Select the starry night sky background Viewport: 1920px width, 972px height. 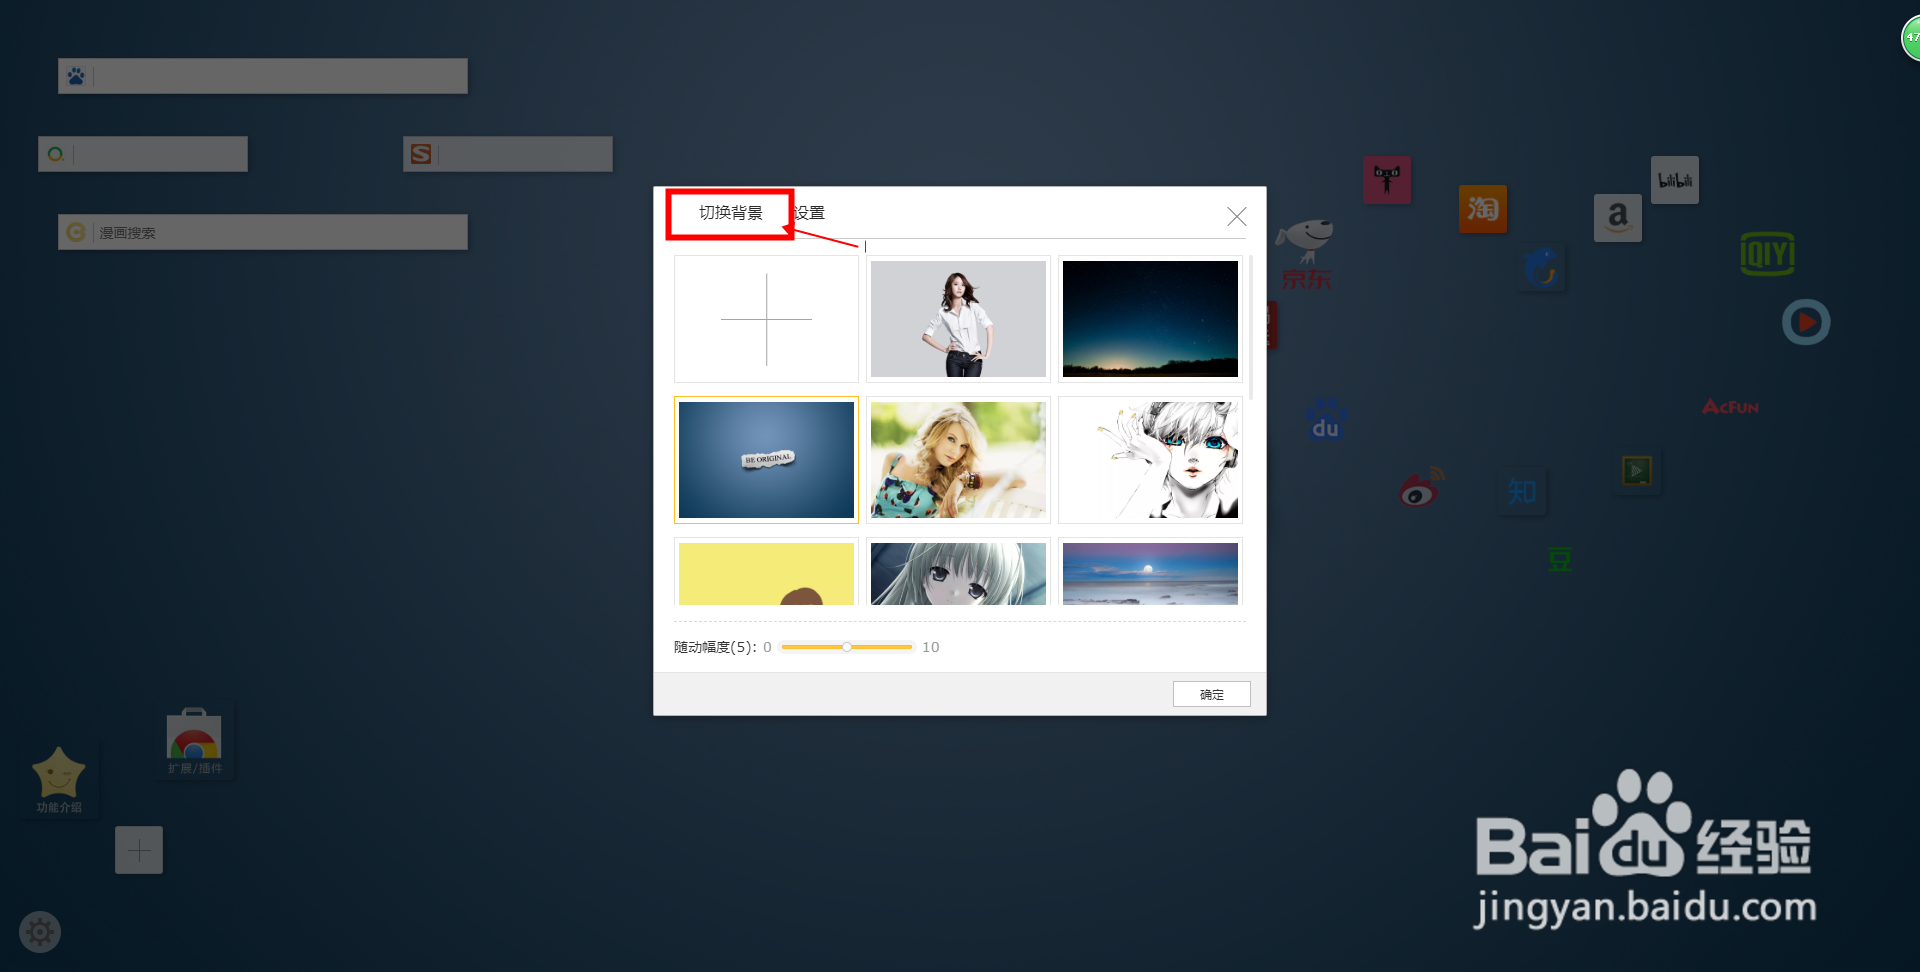click(x=1150, y=319)
